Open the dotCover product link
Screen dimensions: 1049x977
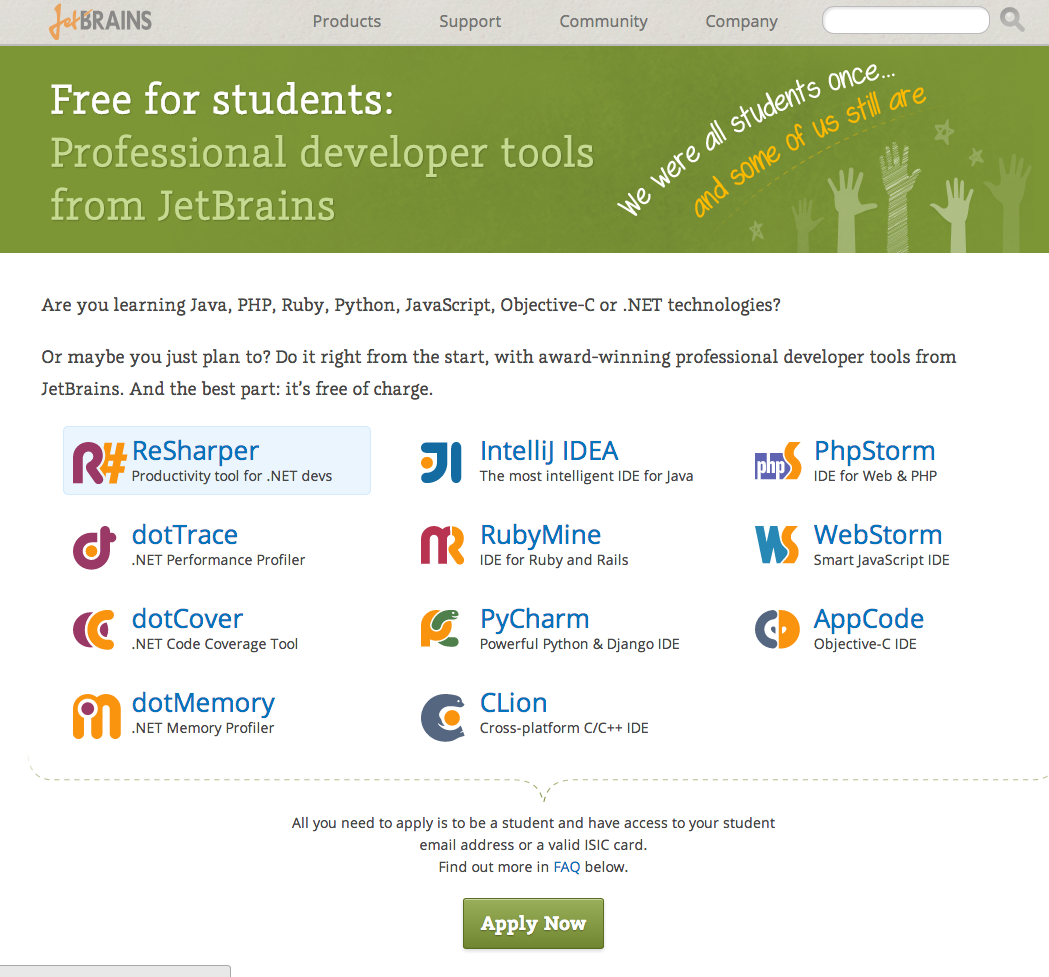pos(187,619)
